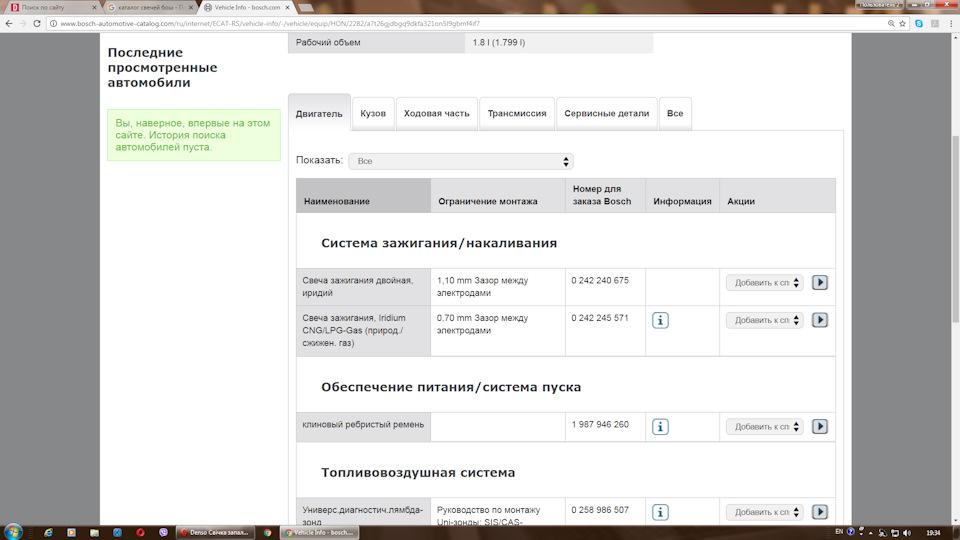The width and height of the screenshot is (960, 540).
Task: Go back with browser back arrow
Action: (x=9, y=23)
